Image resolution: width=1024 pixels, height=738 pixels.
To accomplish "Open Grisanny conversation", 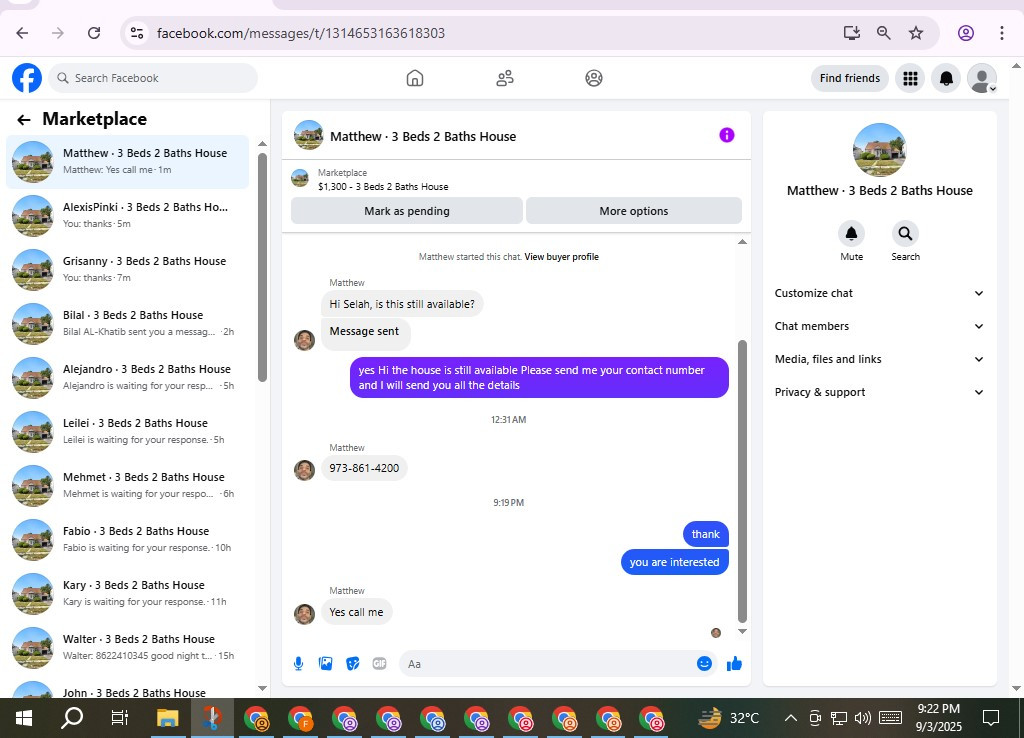I will (127, 269).
